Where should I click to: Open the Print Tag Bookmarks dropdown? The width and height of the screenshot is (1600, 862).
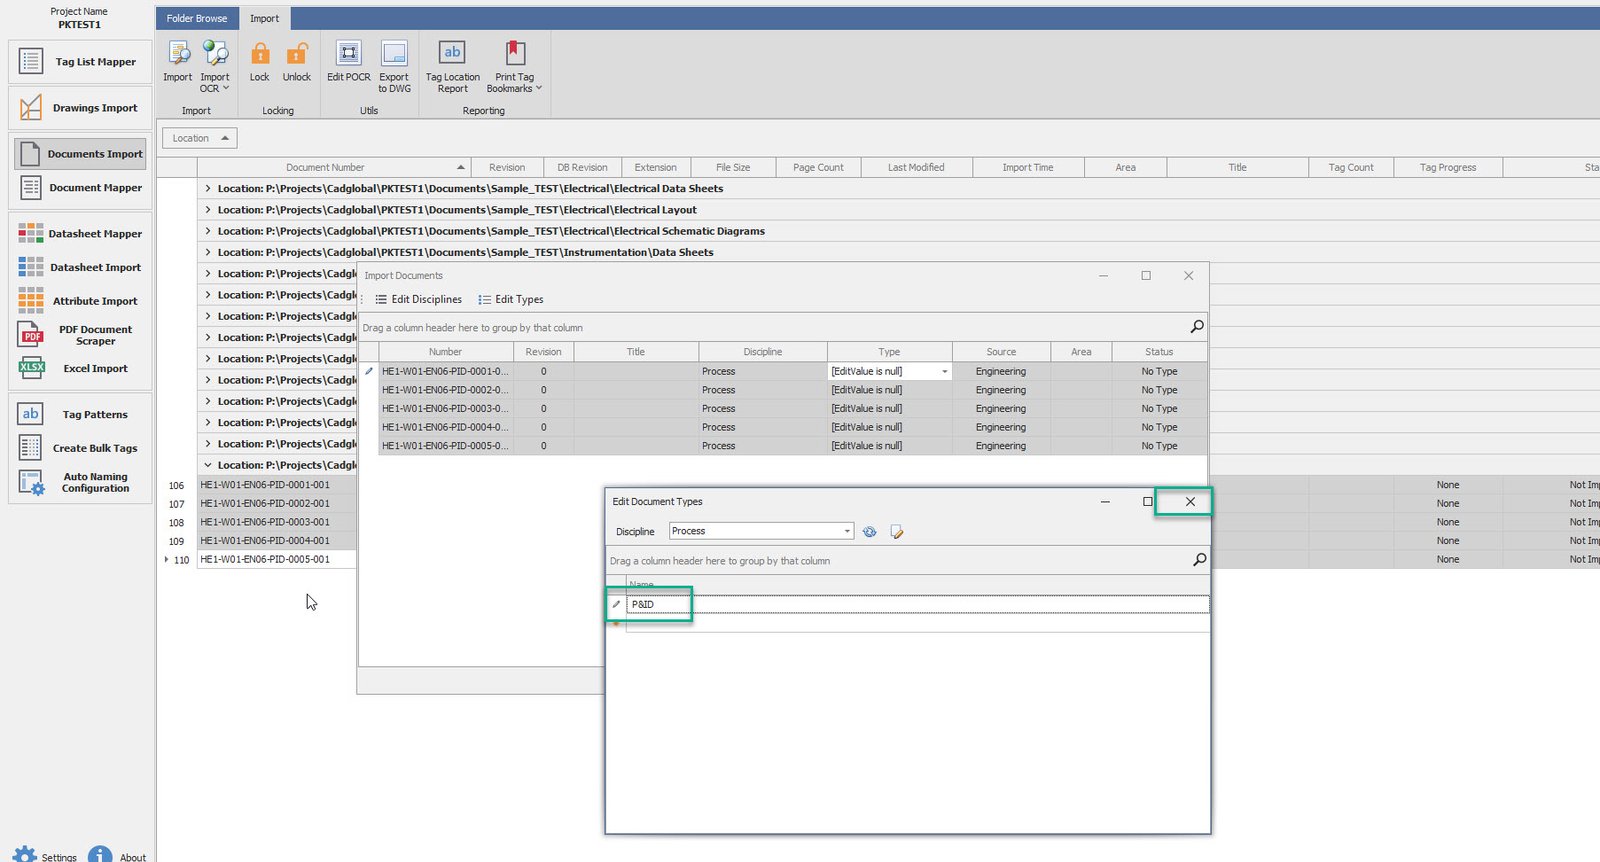pos(539,88)
